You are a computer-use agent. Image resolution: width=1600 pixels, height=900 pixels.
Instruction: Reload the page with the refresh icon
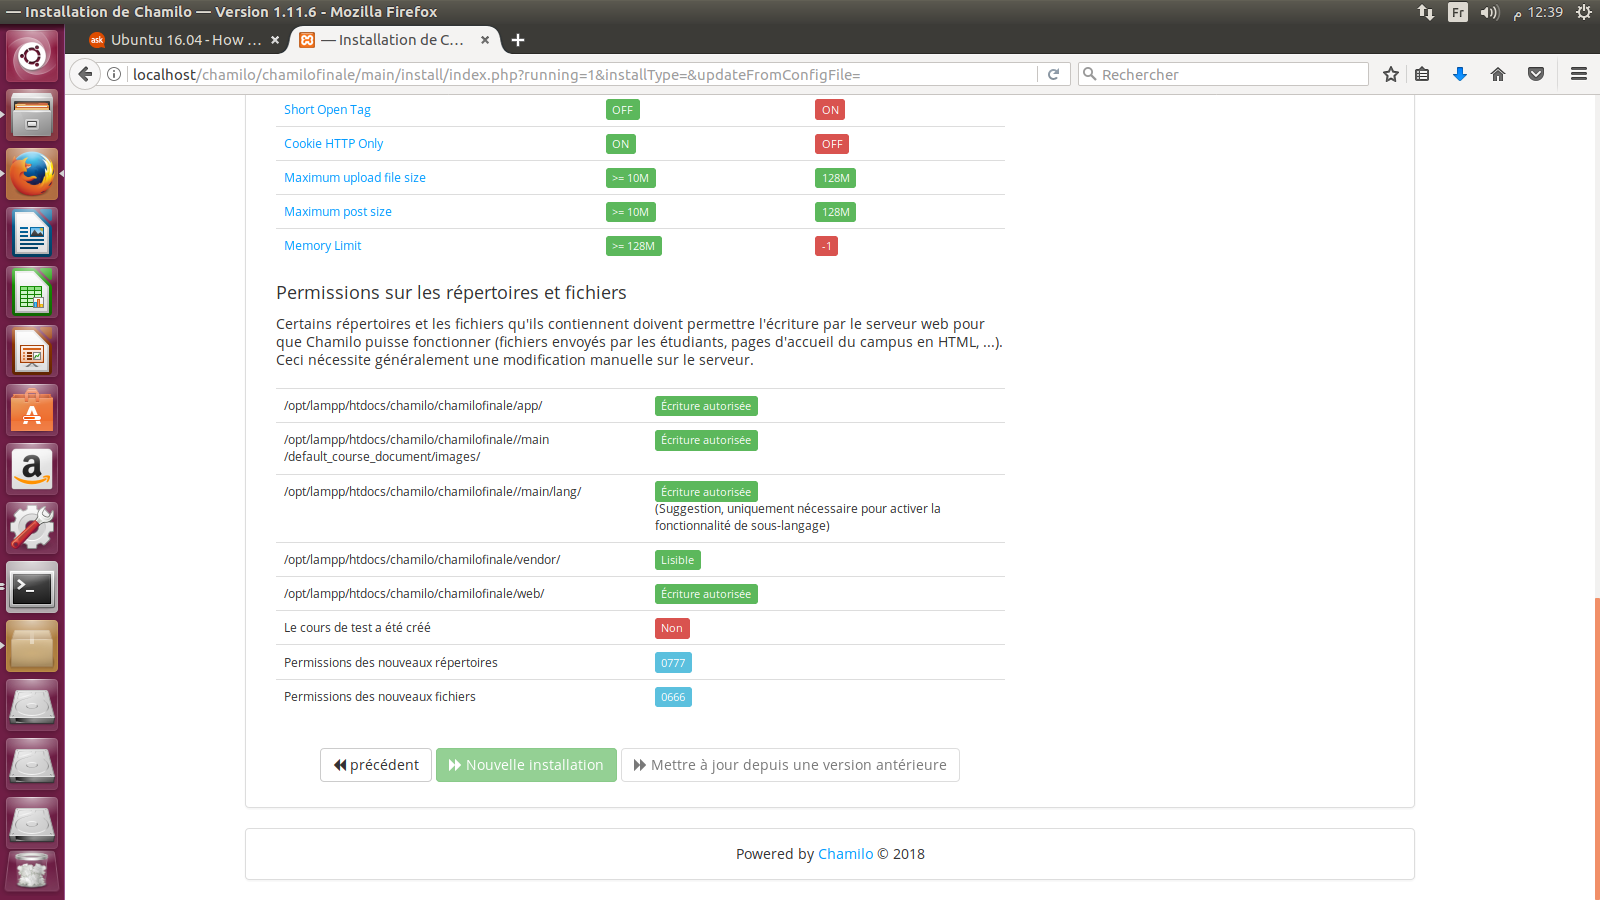pos(1053,74)
